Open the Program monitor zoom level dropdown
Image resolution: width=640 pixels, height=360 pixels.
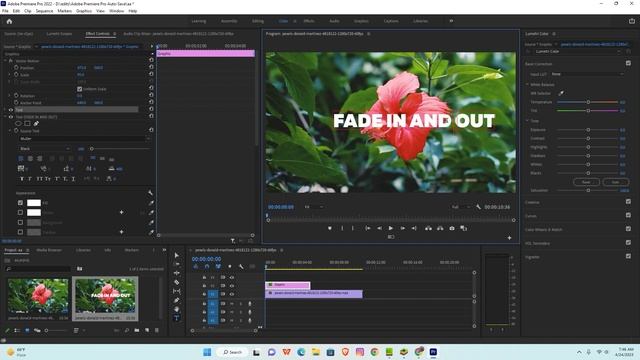pyautogui.click(x=314, y=207)
